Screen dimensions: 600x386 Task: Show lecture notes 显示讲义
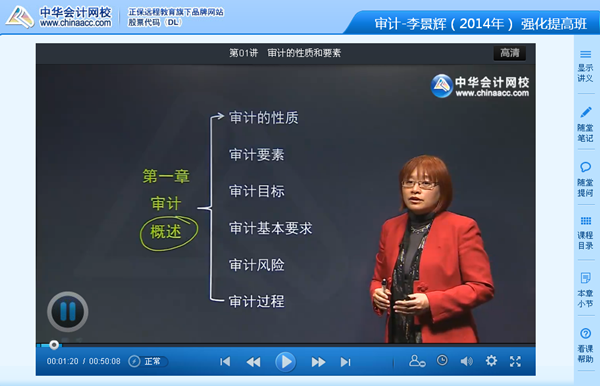point(585,66)
